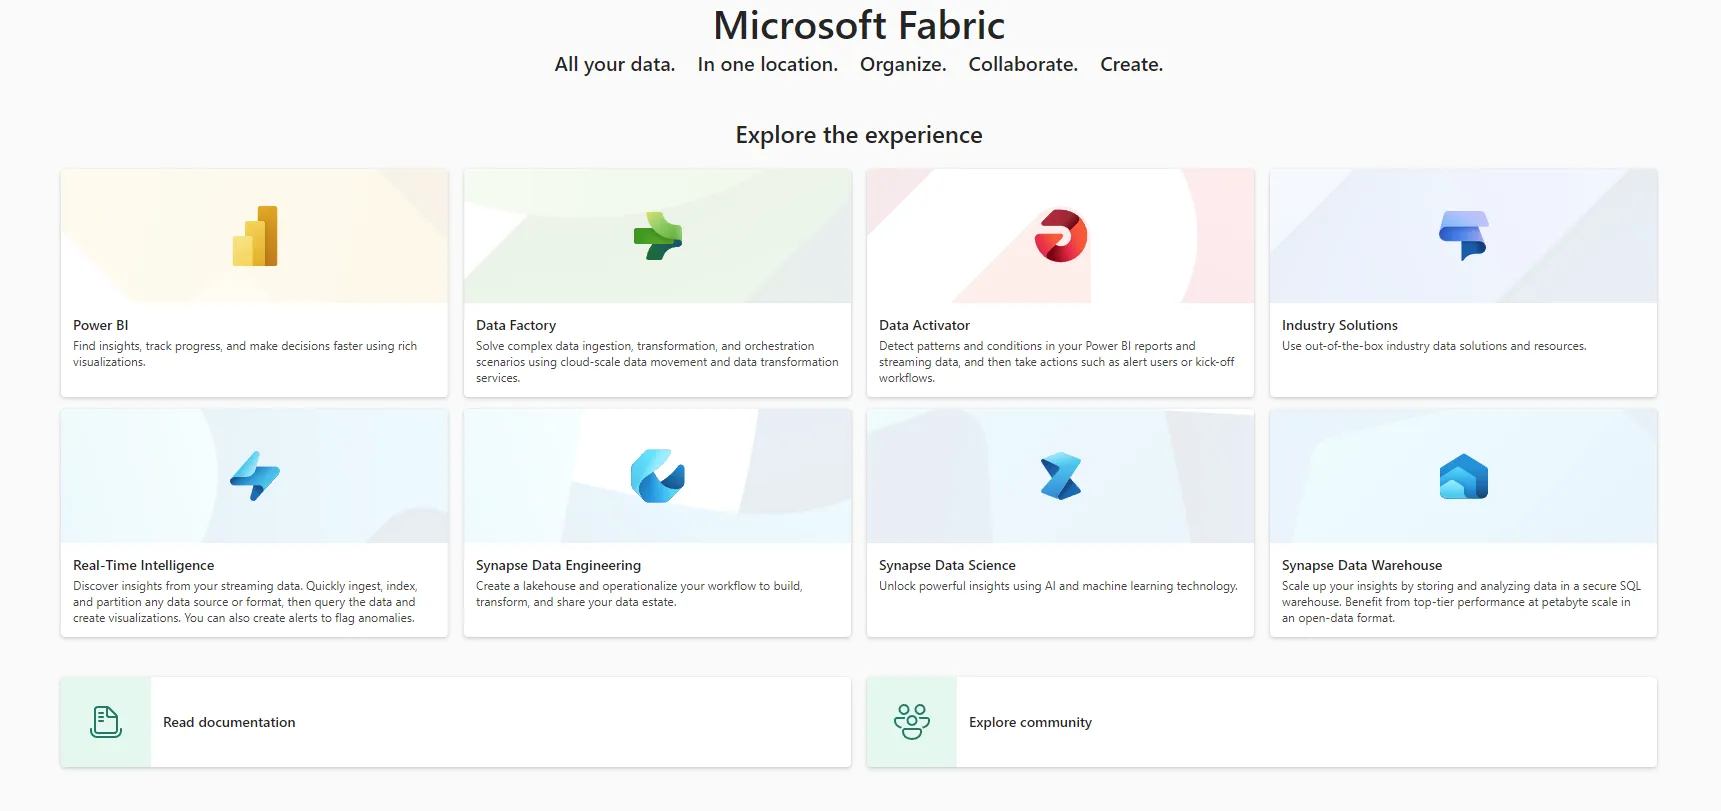Open the Explore community link
The height and width of the screenshot is (811, 1721).
click(x=1030, y=722)
